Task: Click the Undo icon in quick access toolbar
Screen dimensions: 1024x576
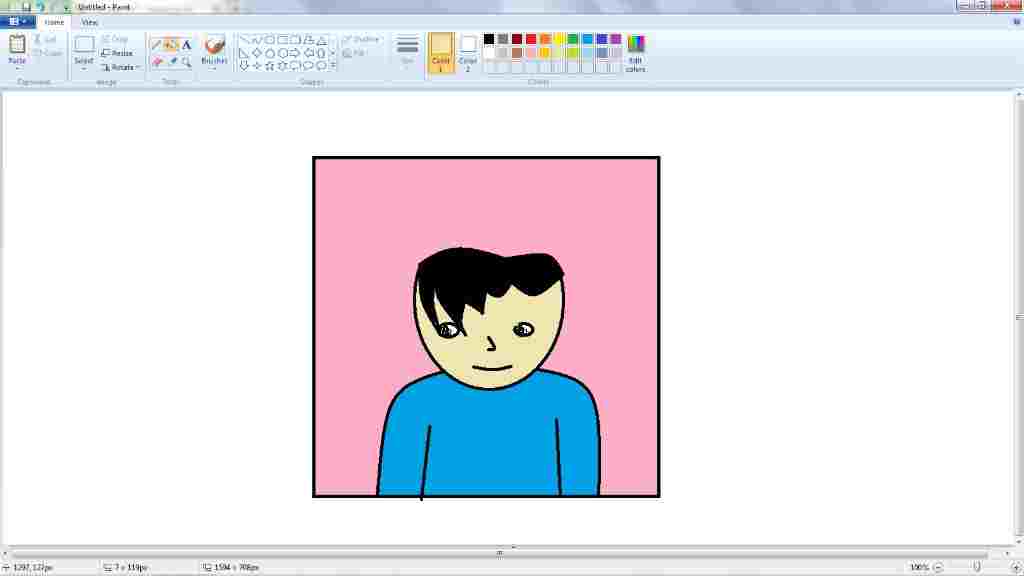Action: 40,7
